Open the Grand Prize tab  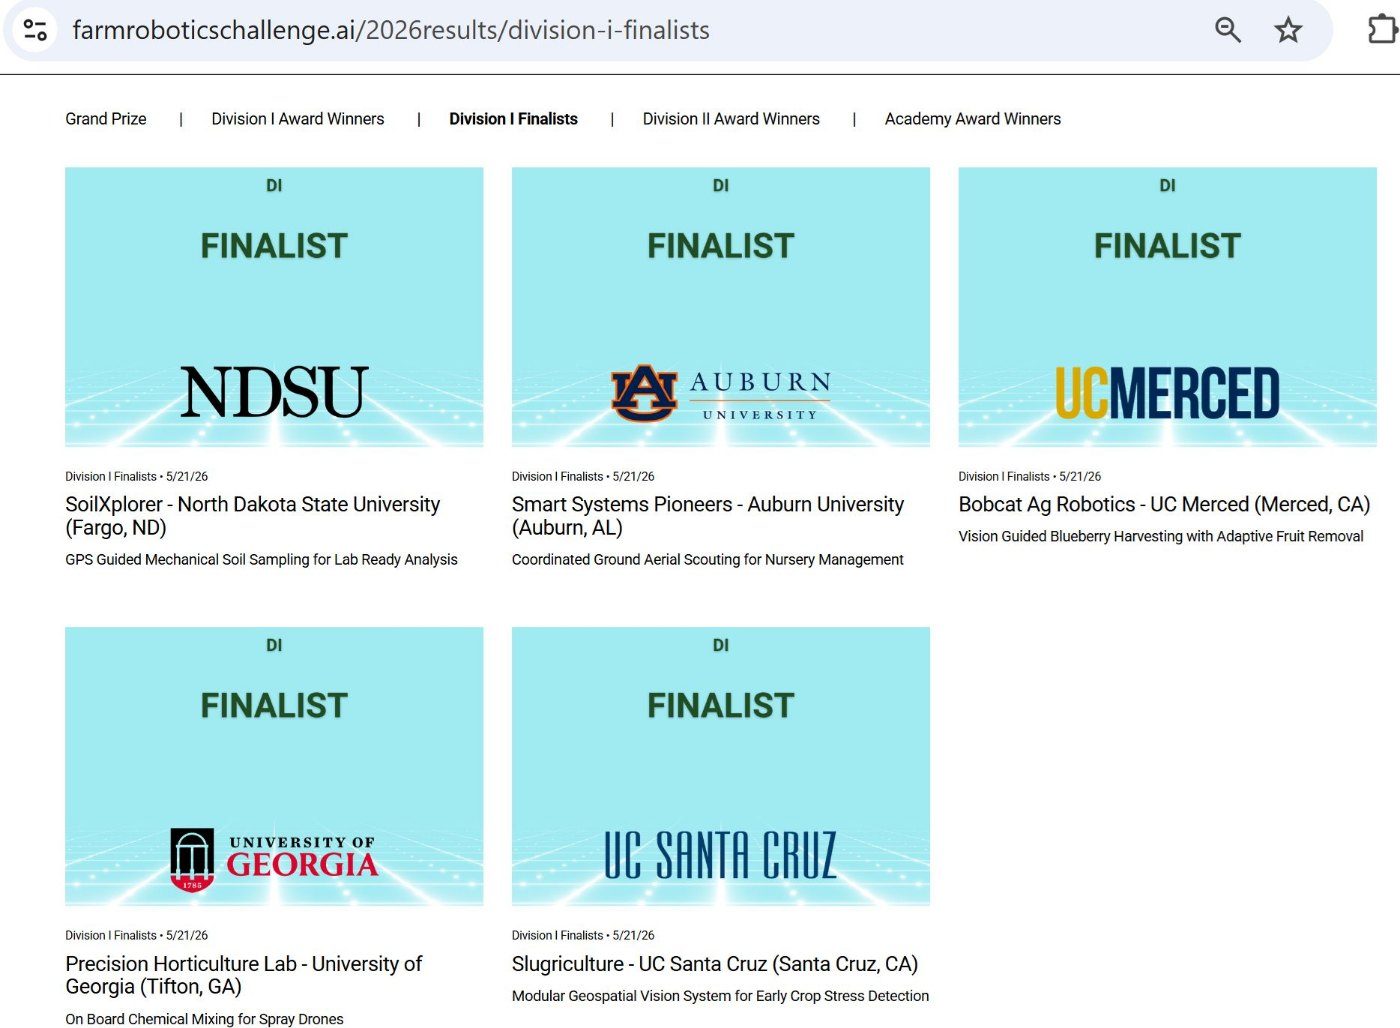click(x=106, y=119)
